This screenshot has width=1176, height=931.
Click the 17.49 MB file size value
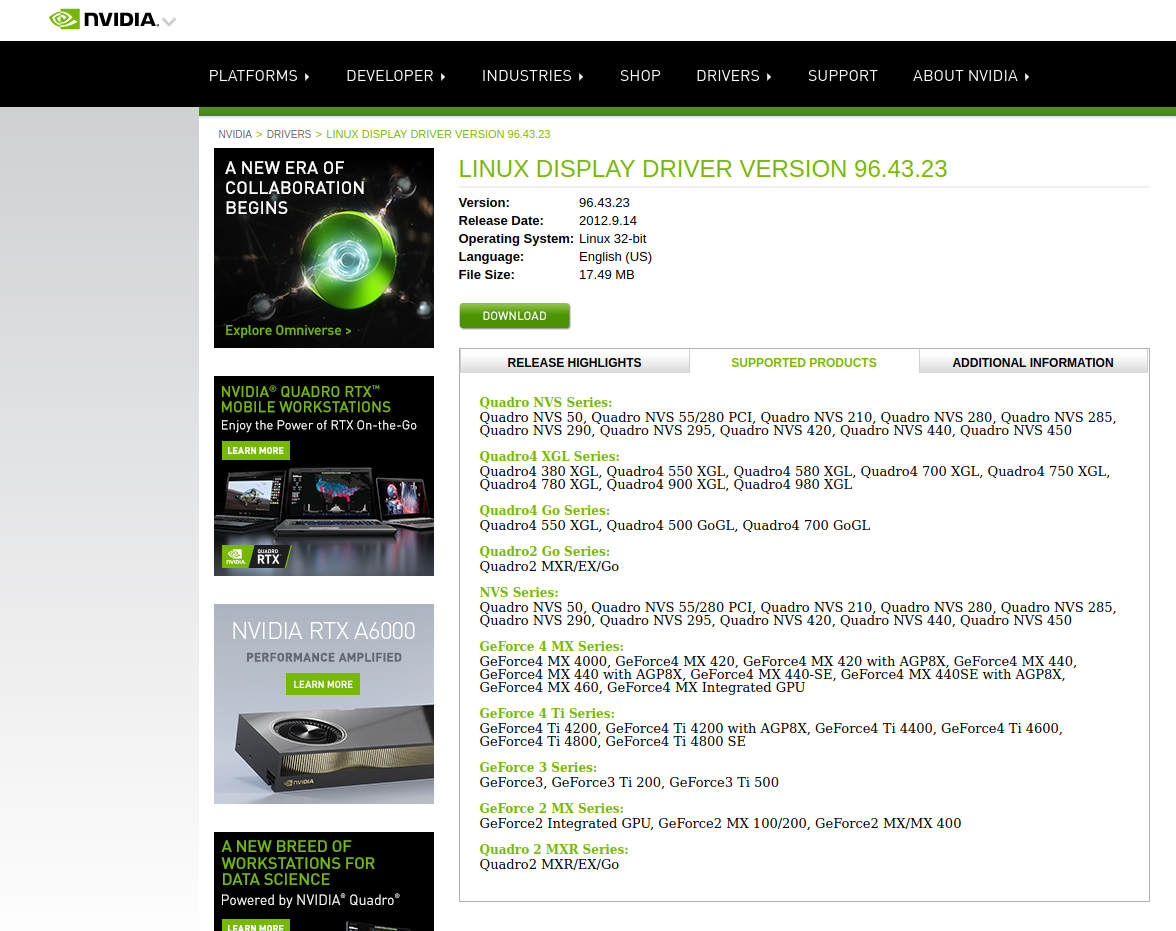click(607, 275)
